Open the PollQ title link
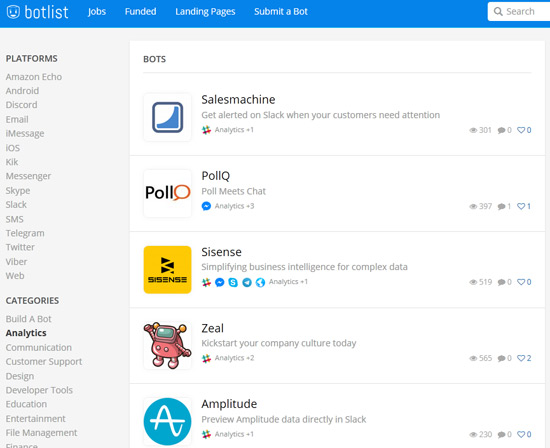 216,176
